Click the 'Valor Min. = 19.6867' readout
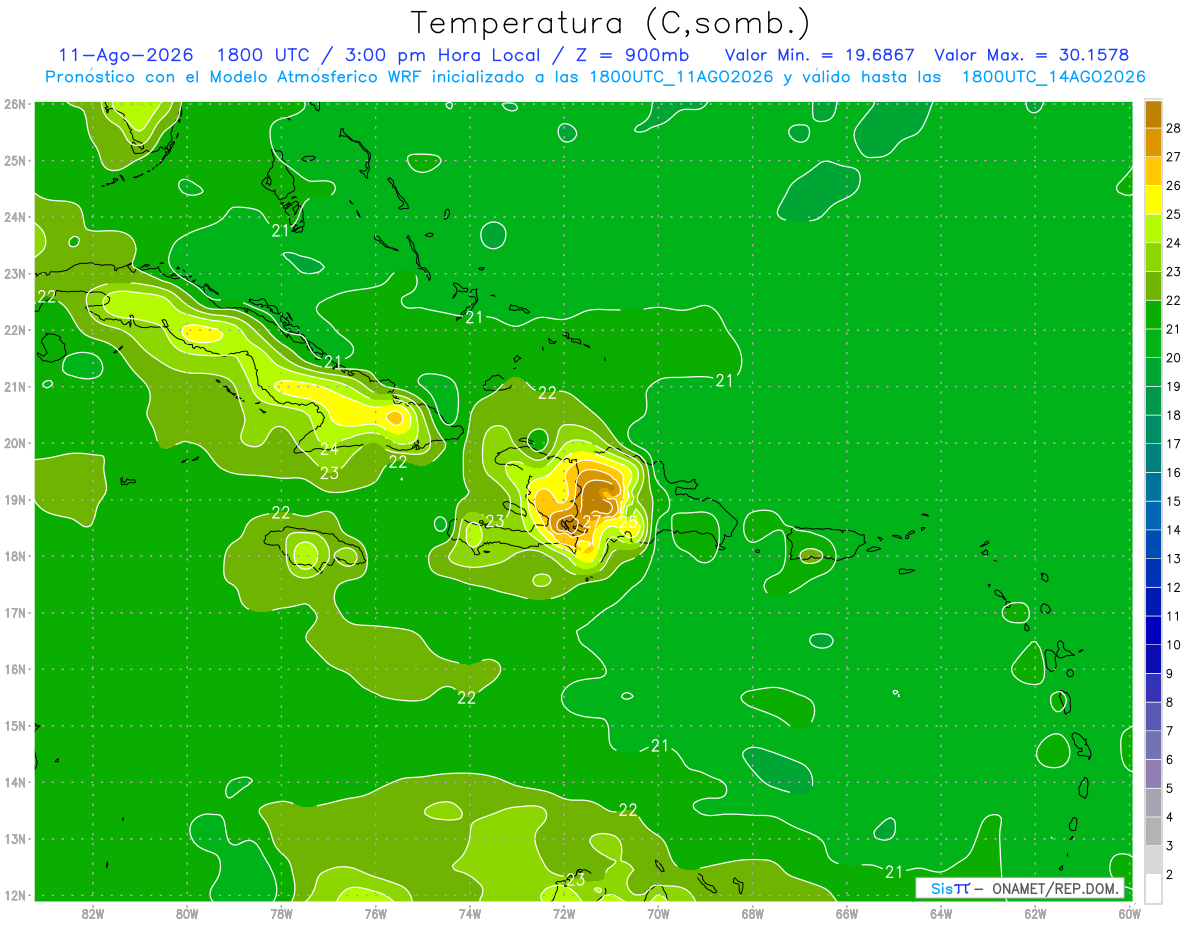The height and width of the screenshot is (927, 1200). point(820,55)
